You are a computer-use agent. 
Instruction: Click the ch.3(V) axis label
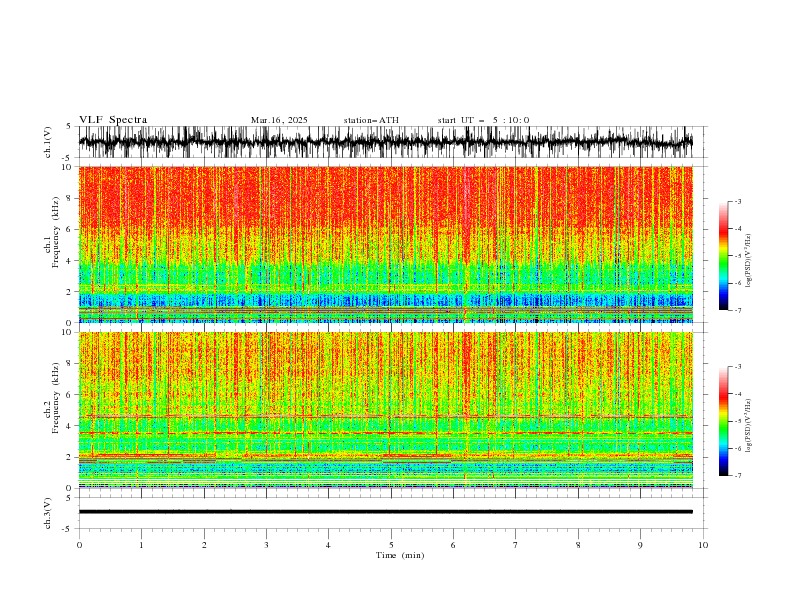pos(48,513)
